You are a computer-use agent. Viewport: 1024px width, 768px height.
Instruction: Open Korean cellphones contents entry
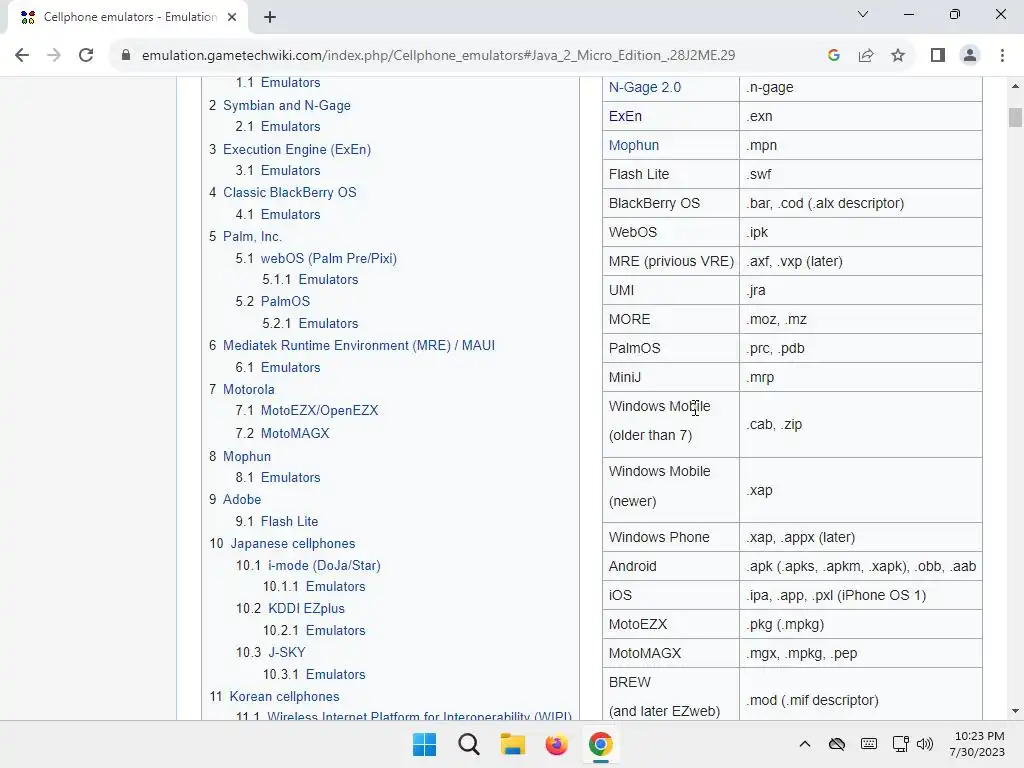point(284,696)
